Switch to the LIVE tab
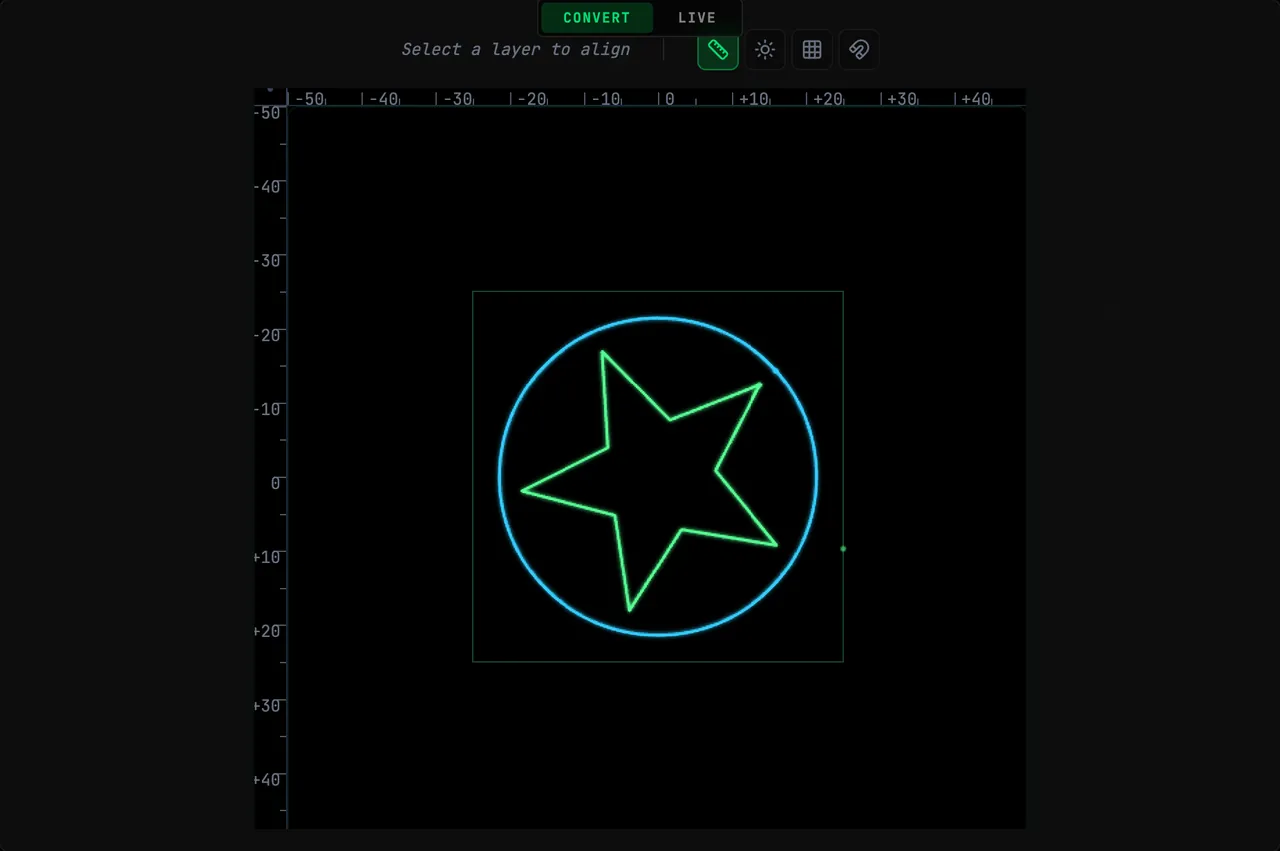Screen dimensions: 1280x851 point(697,18)
